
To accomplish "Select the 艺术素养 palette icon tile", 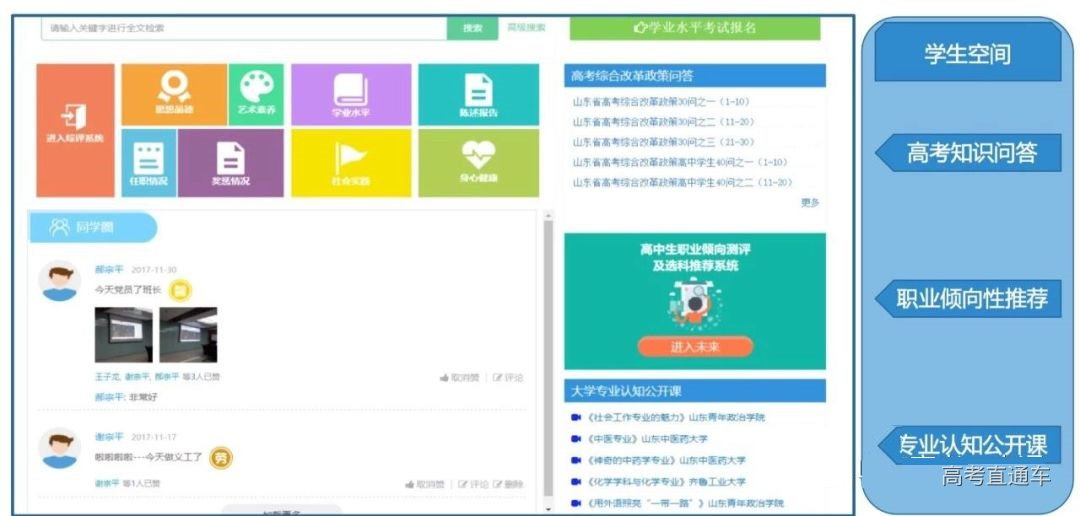I will [256, 95].
